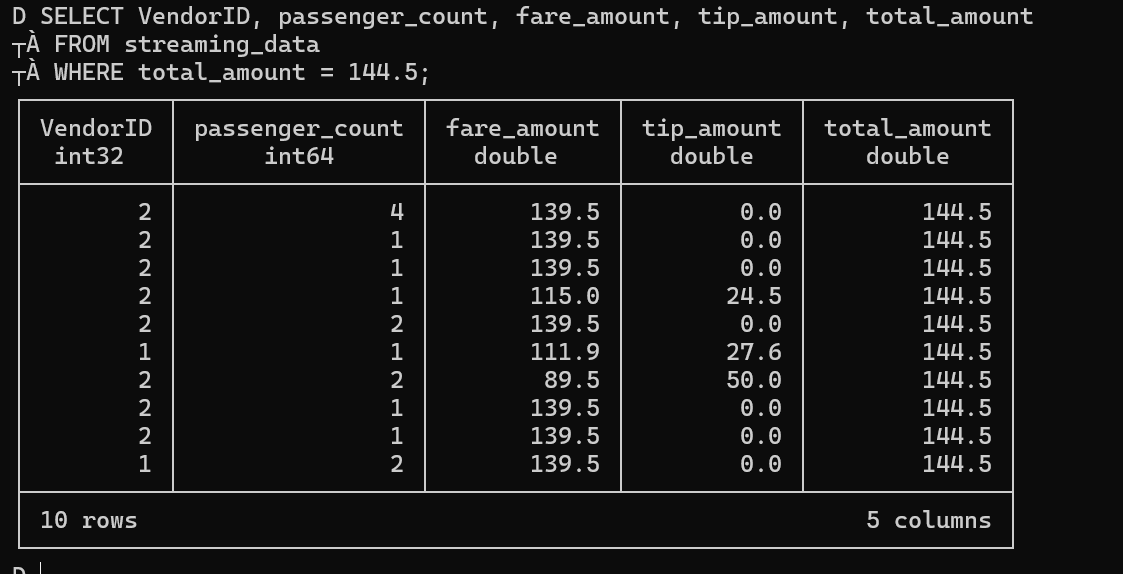Click the total_amount column header

click(907, 128)
